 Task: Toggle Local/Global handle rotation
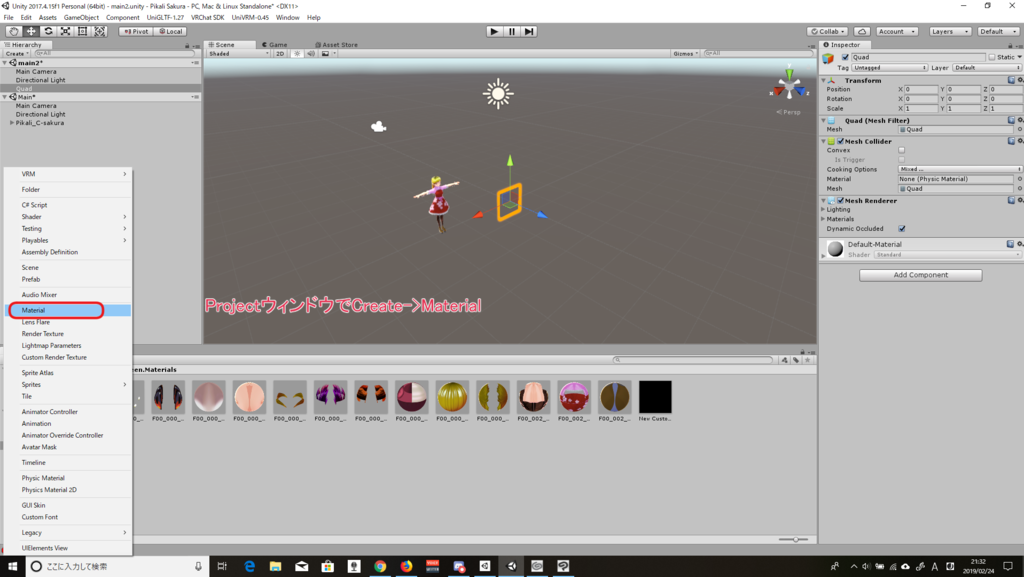170,31
